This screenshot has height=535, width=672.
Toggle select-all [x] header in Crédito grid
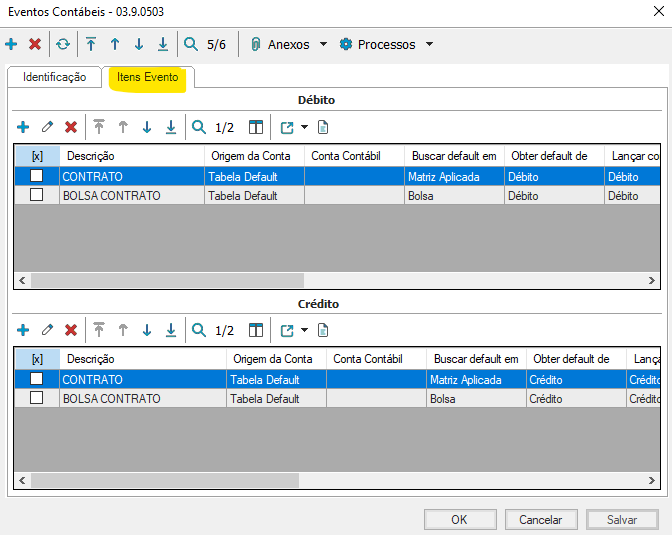[x=37, y=359]
